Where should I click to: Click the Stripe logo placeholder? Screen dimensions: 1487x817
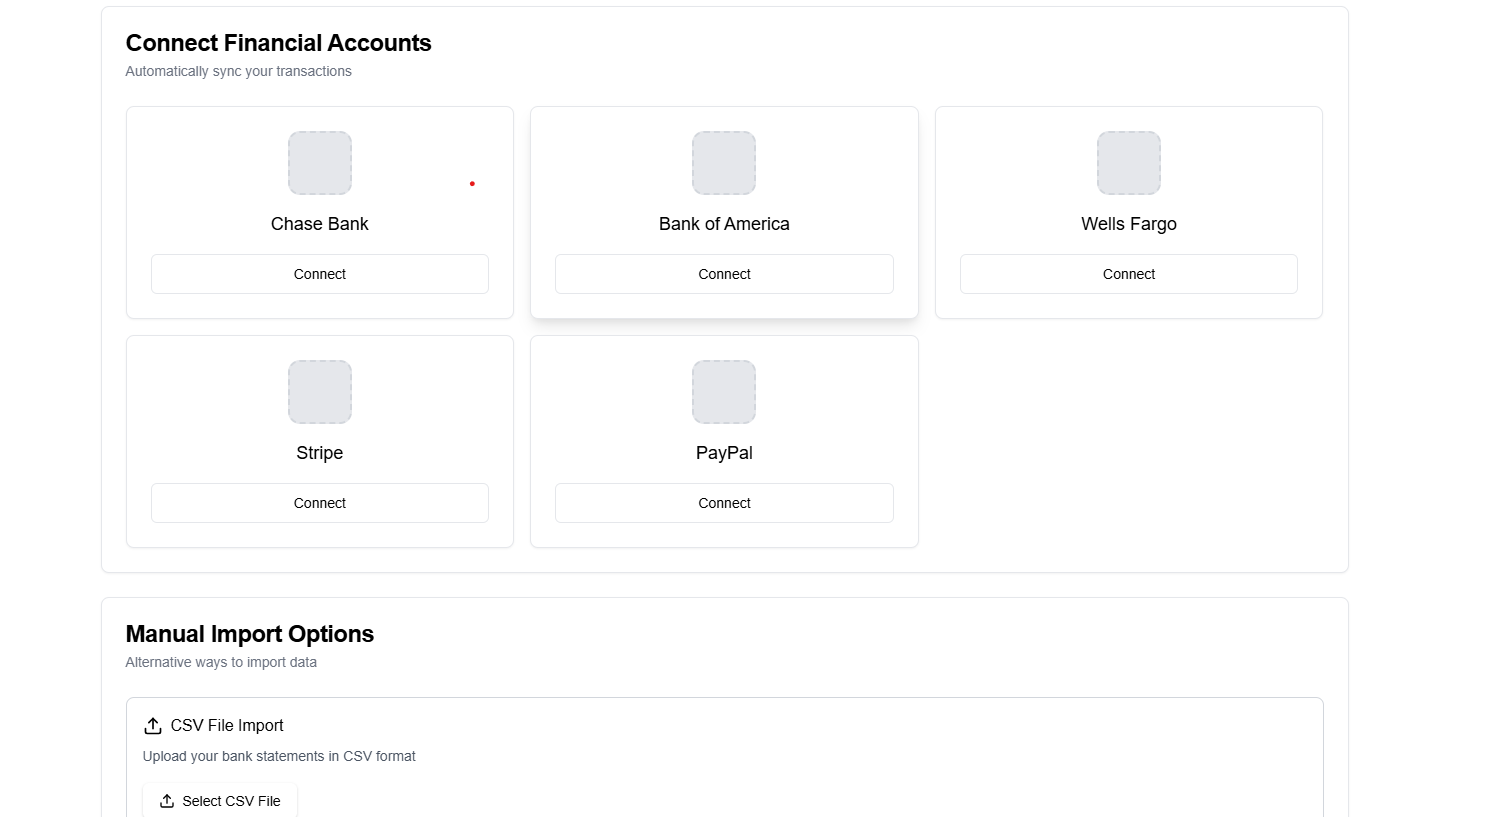(x=320, y=392)
